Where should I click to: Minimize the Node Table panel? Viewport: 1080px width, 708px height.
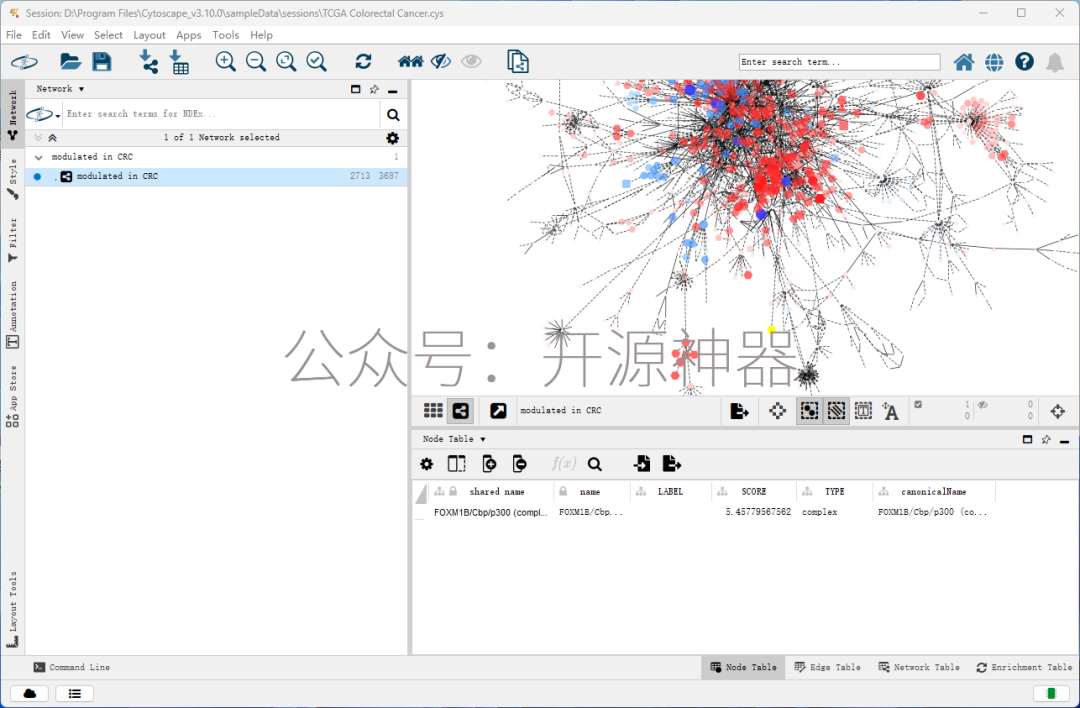(x=1065, y=439)
